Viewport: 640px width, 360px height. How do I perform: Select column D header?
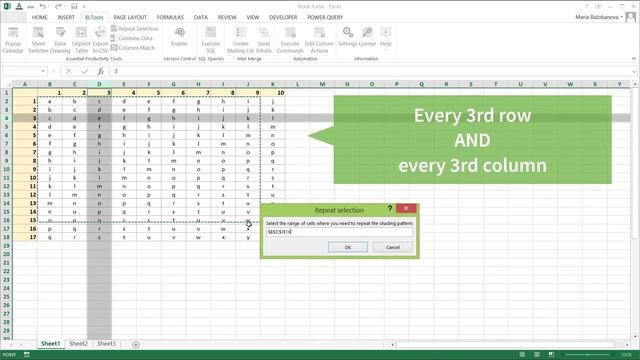pyautogui.click(x=99, y=84)
